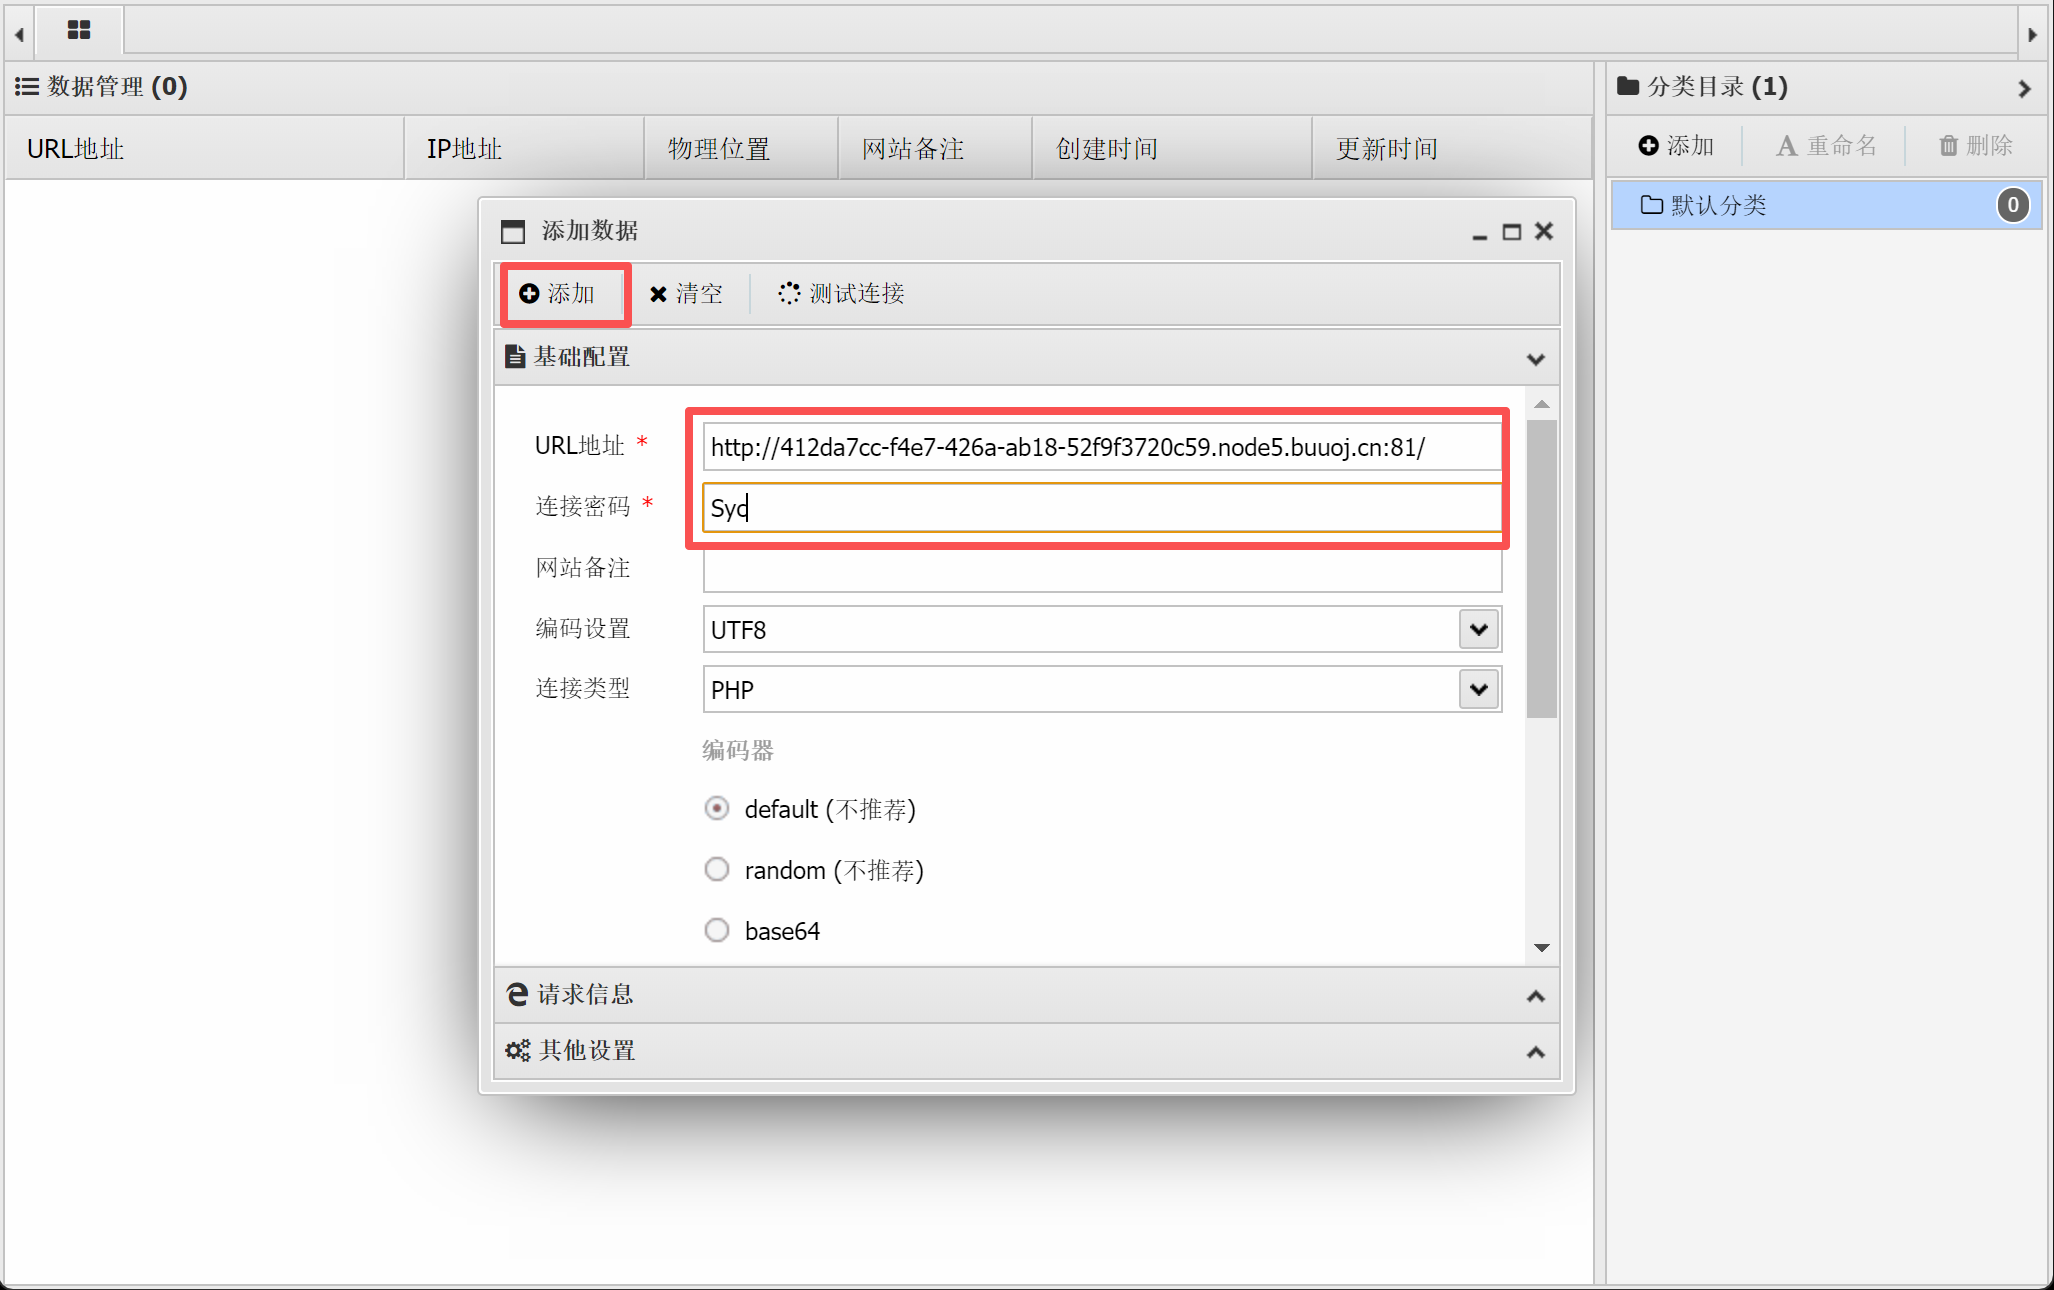Image resolution: width=2054 pixels, height=1290 pixels.
Task: Close the 添加数据 dialog
Action: pyautogui.click(x=1544, y=232)
